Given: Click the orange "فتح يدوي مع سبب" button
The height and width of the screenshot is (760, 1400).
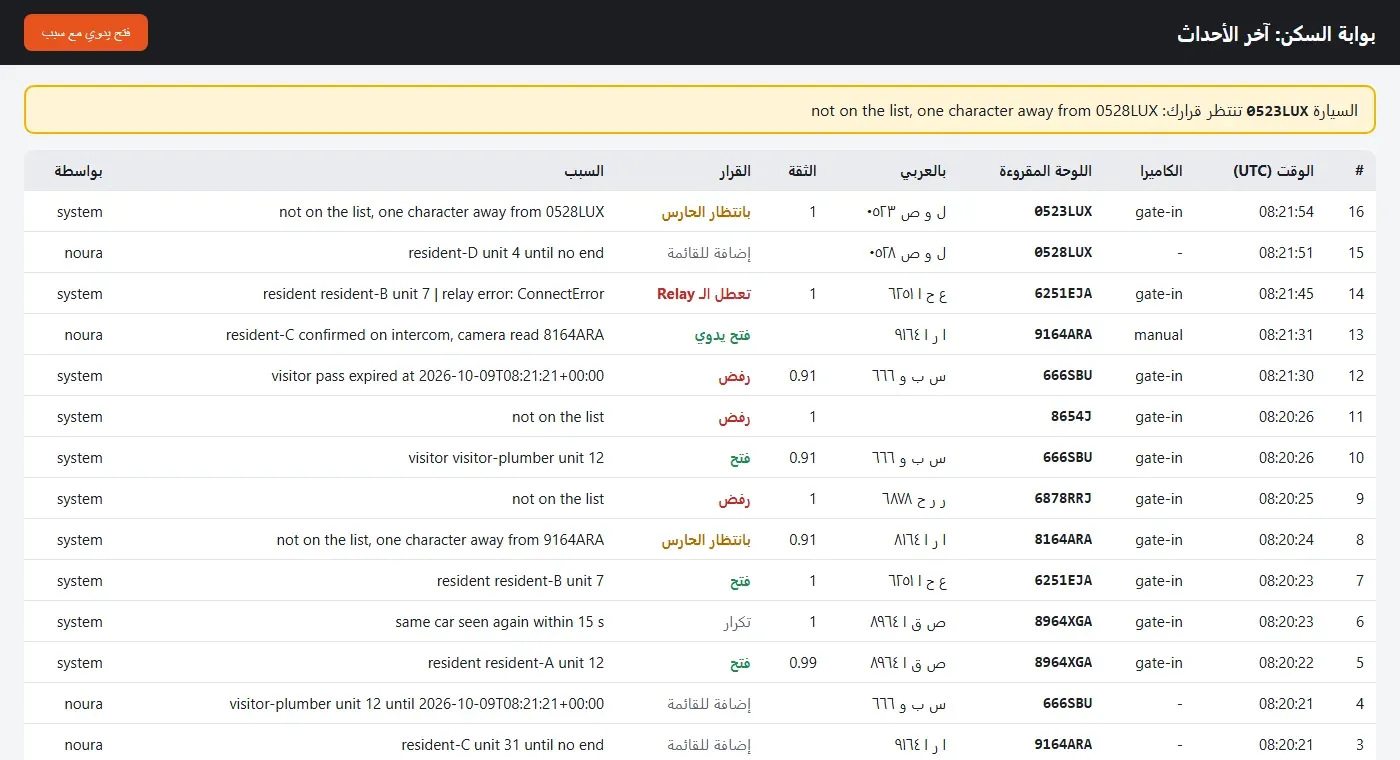Looking at the screenshot, I should [85, 32].
